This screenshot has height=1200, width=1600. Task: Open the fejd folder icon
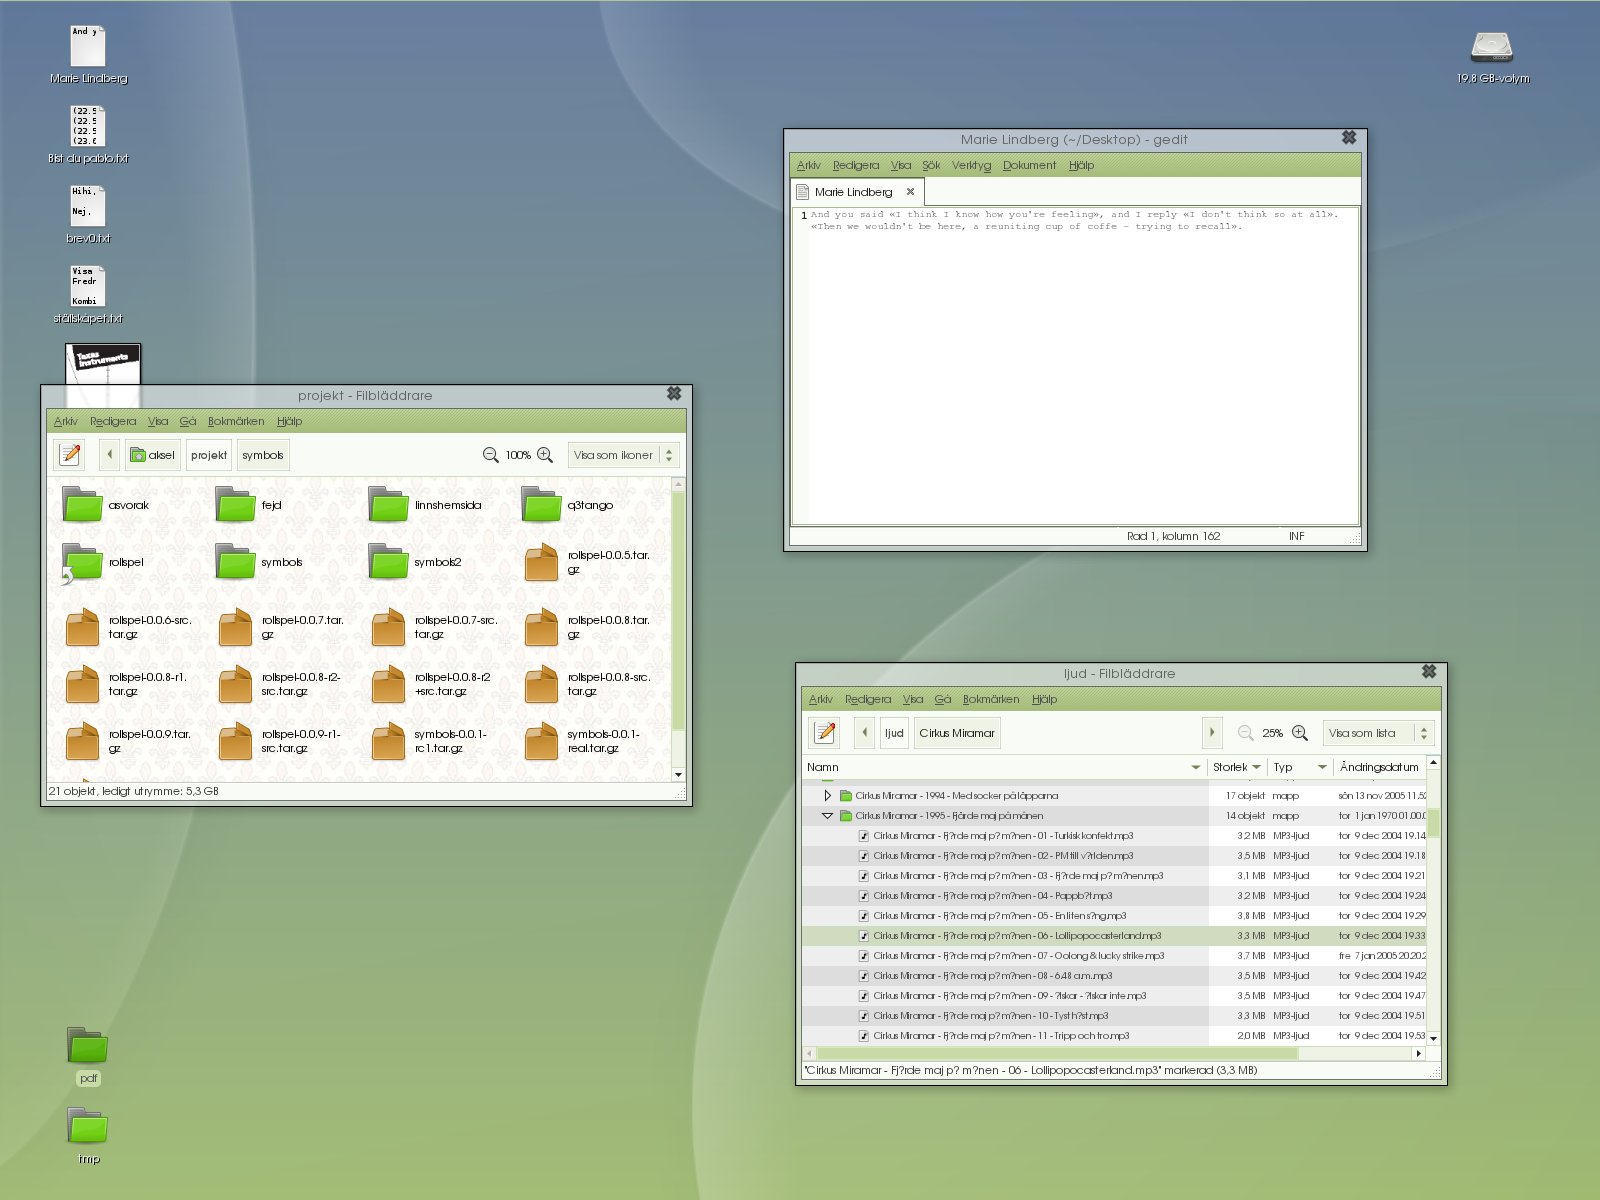click(235, 505)
